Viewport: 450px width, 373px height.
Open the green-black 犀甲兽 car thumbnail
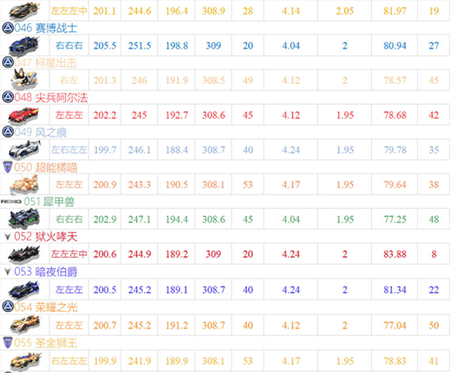(x=24, y=219)
